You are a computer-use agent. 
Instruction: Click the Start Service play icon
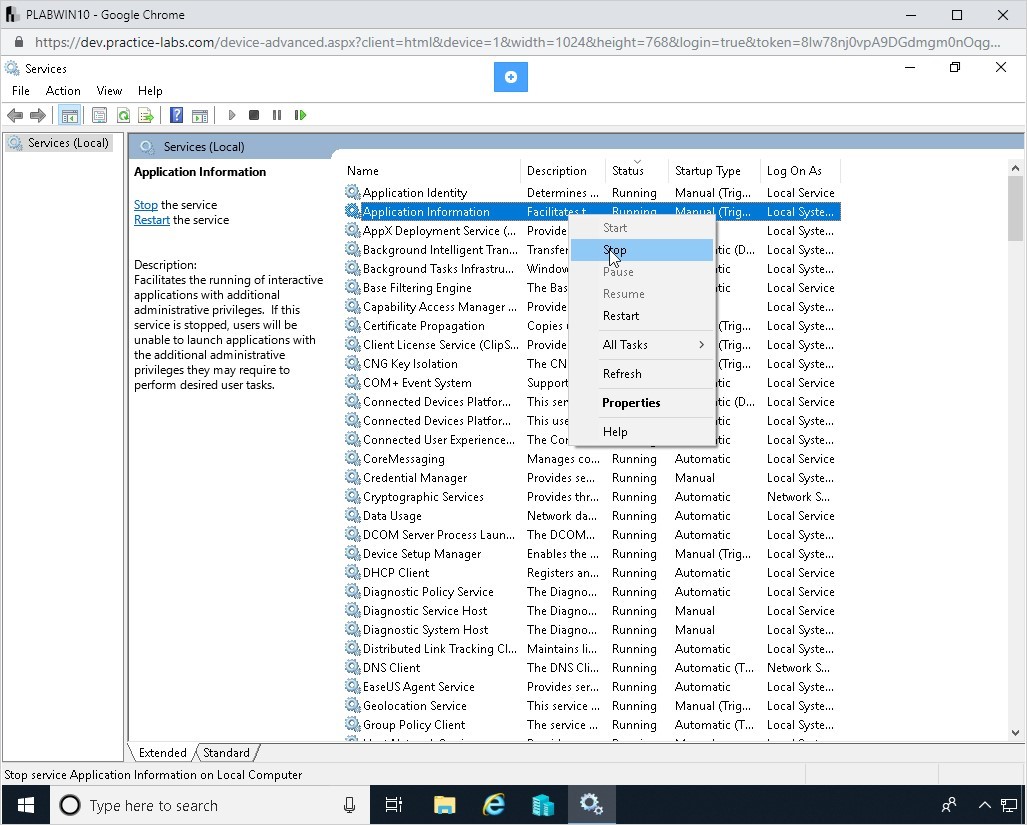pyautogui.click(x=231, y=115)
